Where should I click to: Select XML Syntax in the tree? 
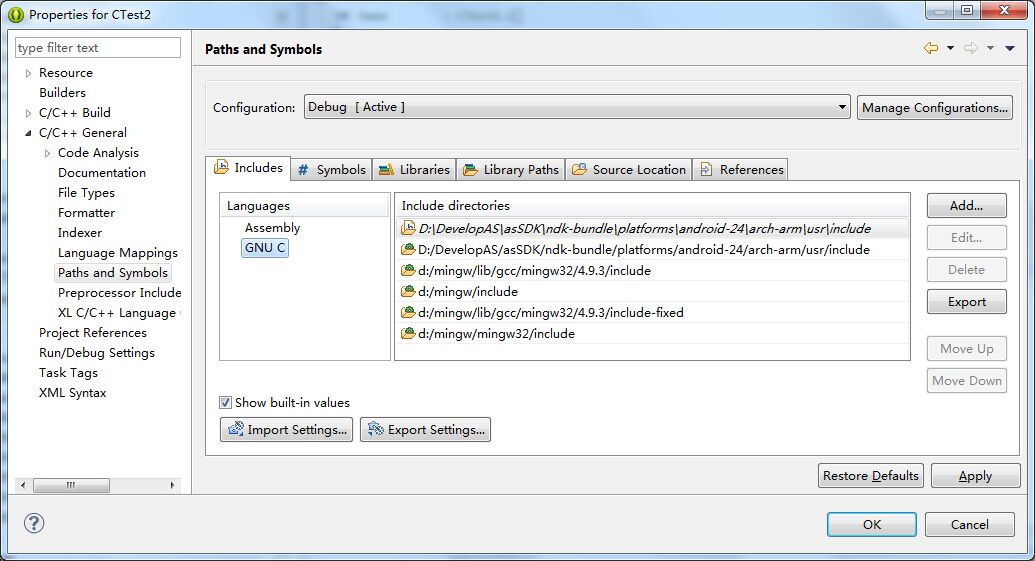(72, 393)
